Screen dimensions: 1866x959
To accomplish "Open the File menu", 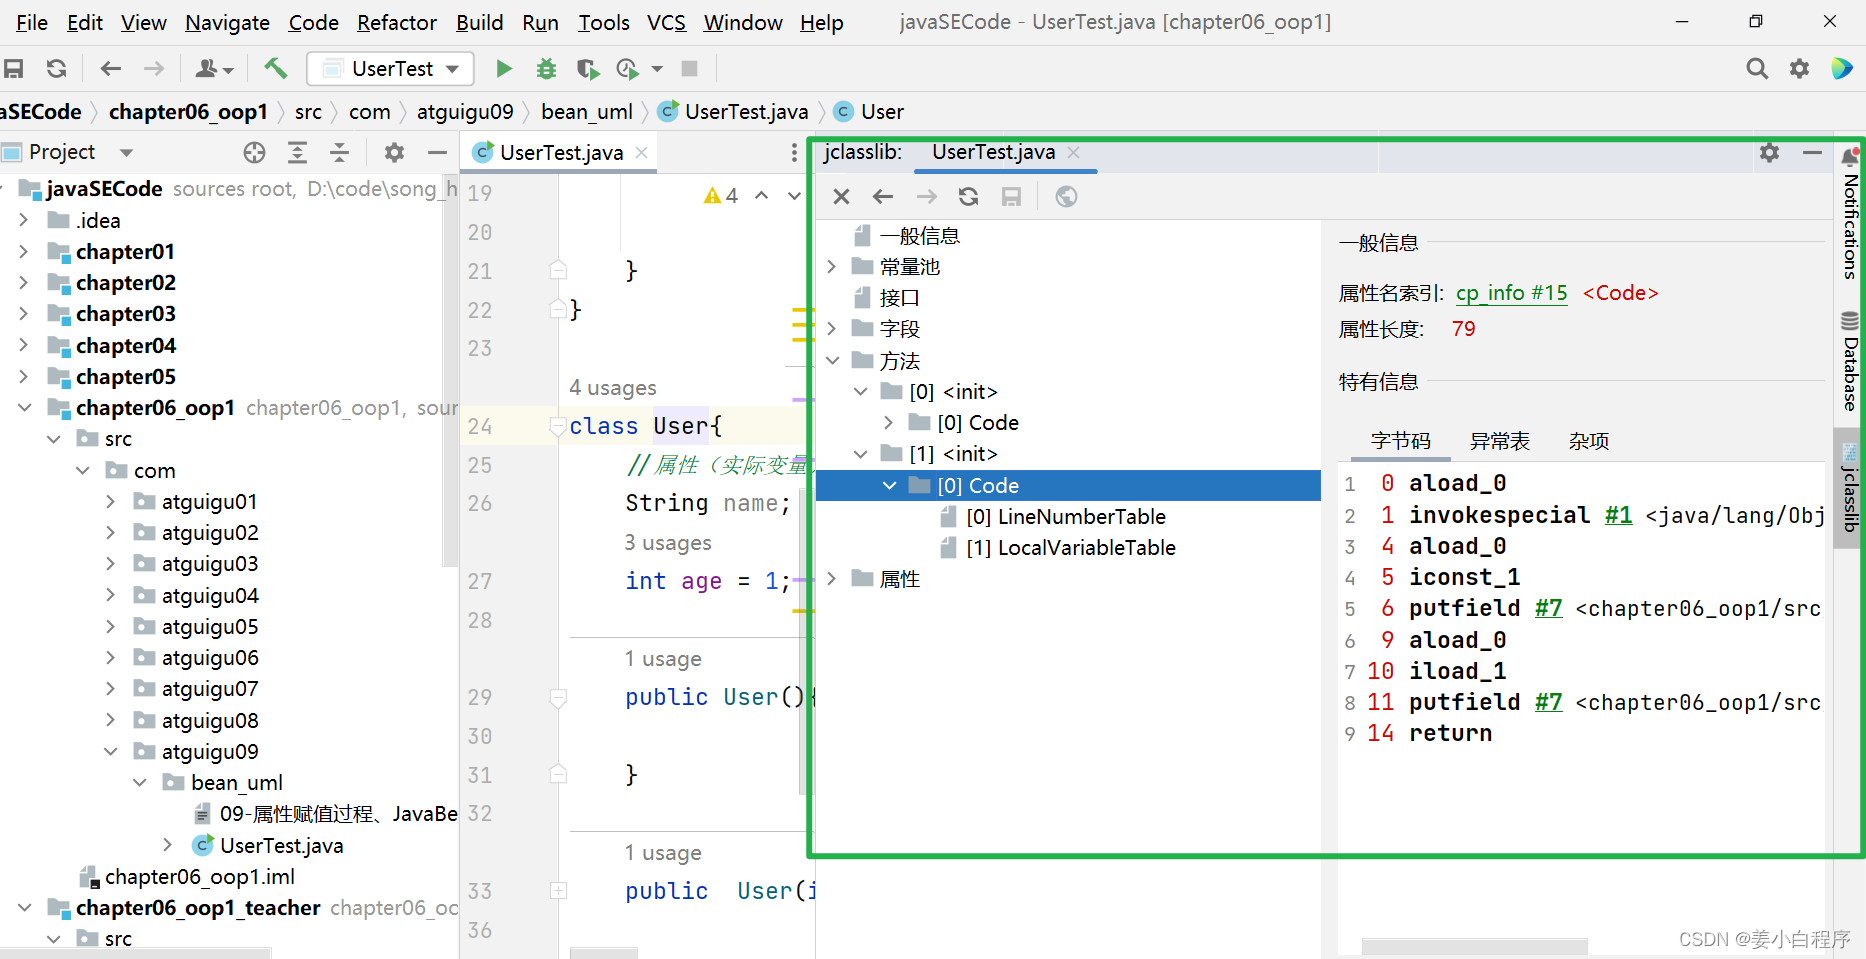I will [32, 22].
